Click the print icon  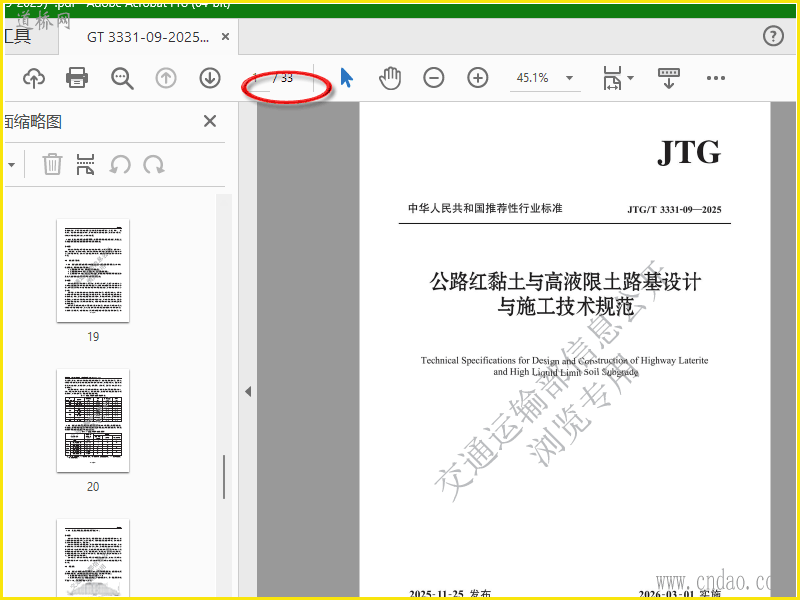click(77, 78)
